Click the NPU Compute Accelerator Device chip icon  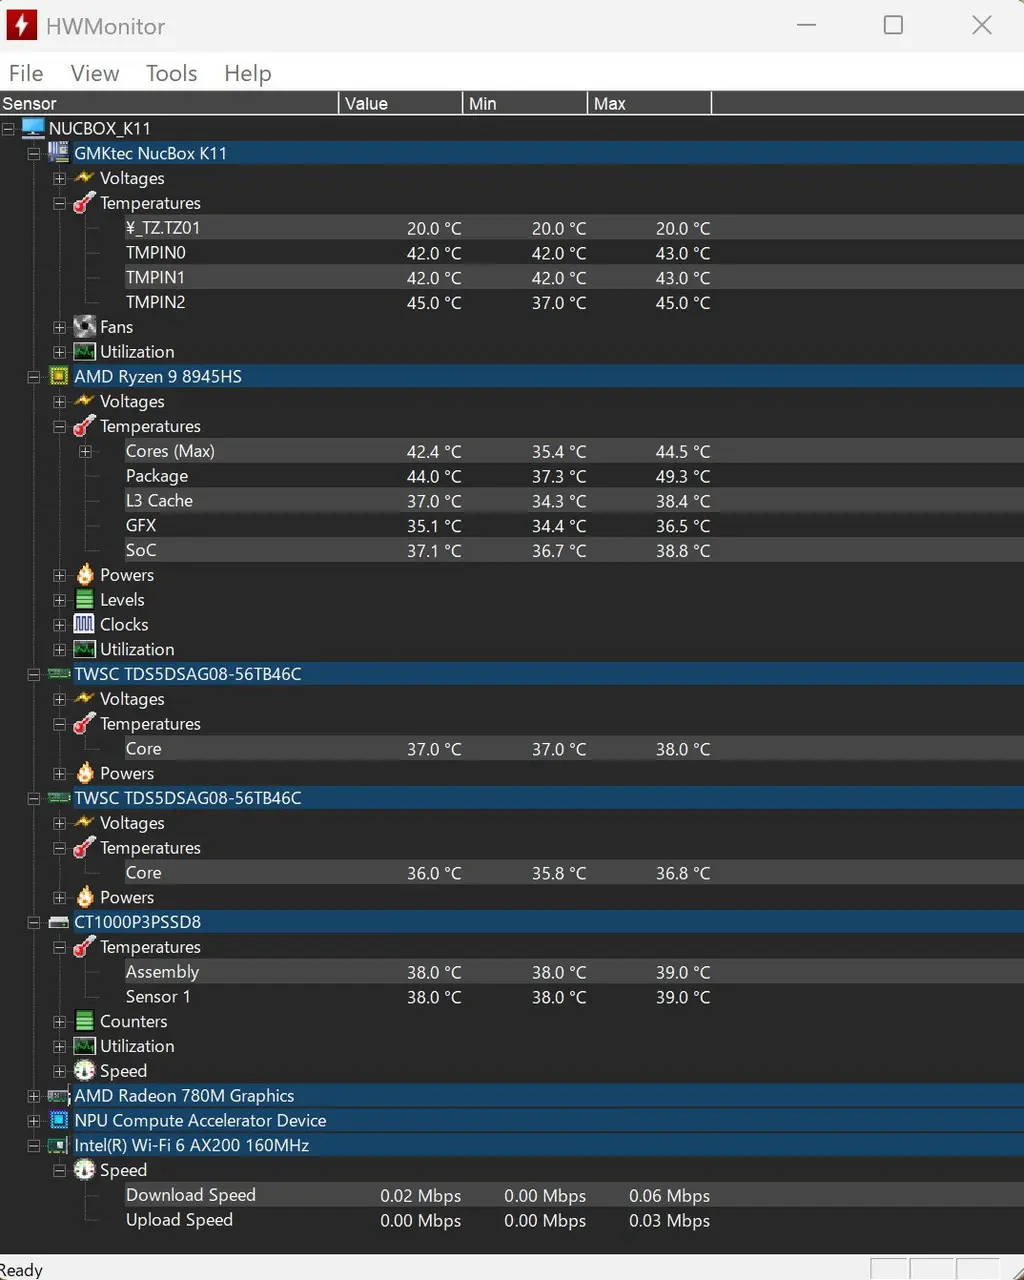pyautogui.click(x=59, y=1121)
